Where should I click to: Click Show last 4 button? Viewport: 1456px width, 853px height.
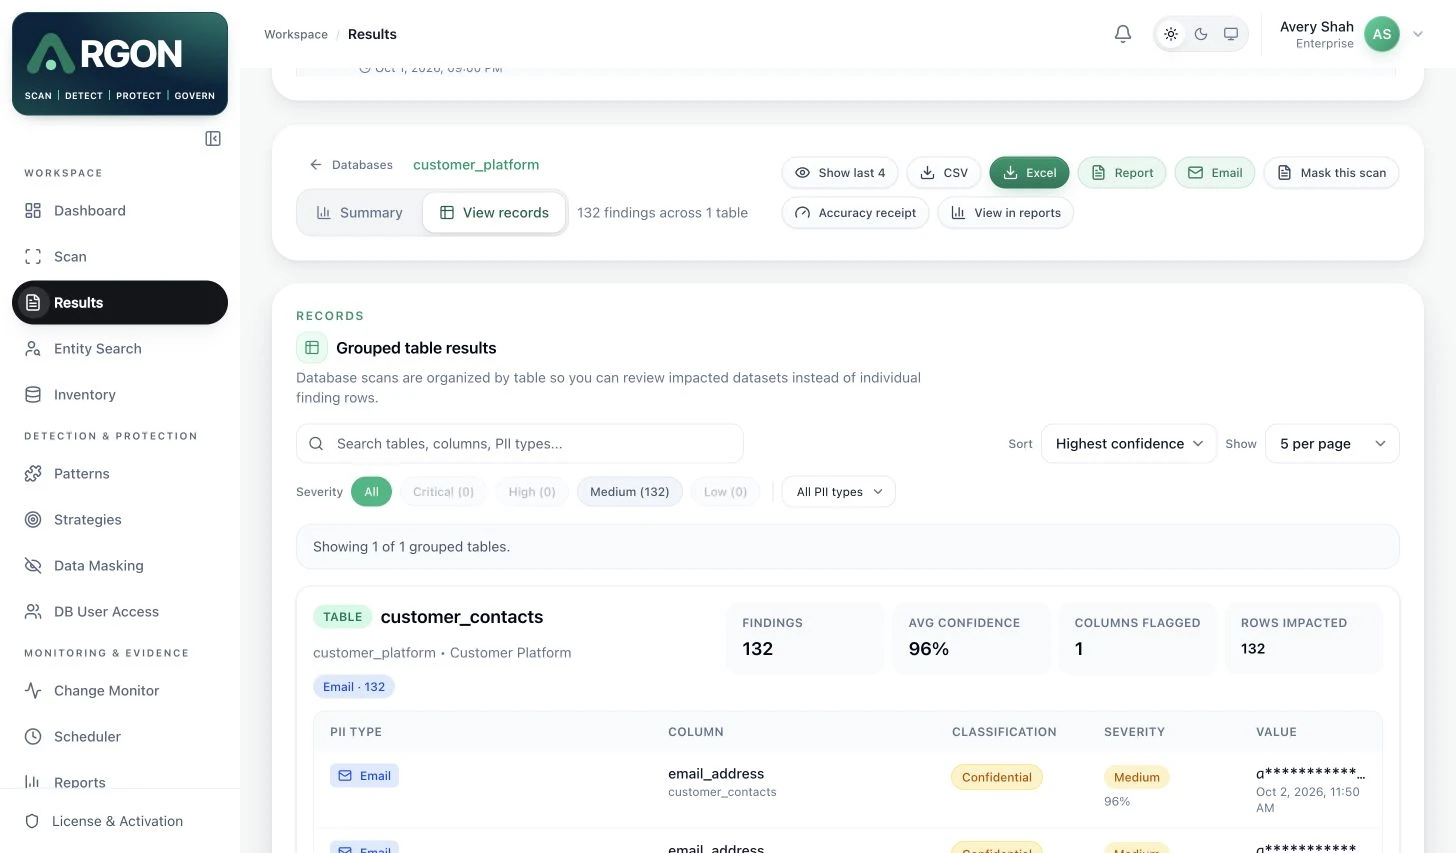coord(840,173)
